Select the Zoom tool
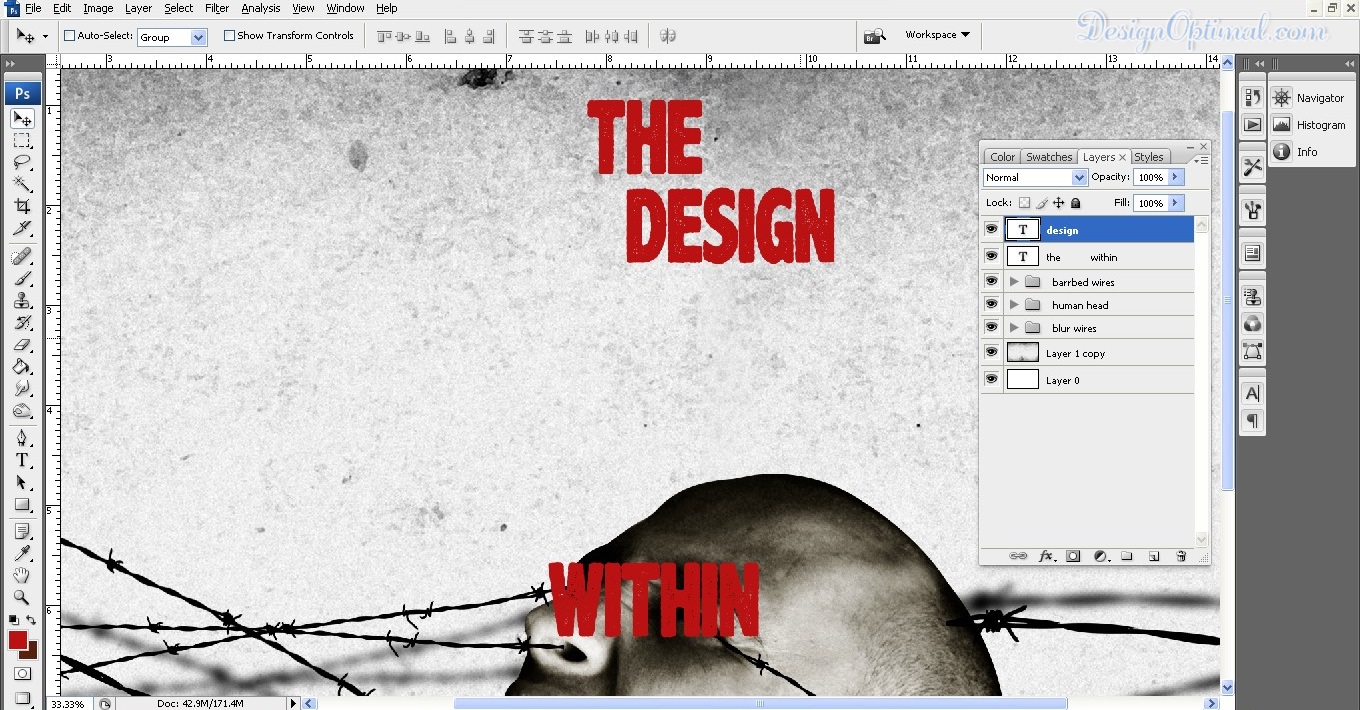The height and width of the screenshot is (710, 1360). coord(22,597)
